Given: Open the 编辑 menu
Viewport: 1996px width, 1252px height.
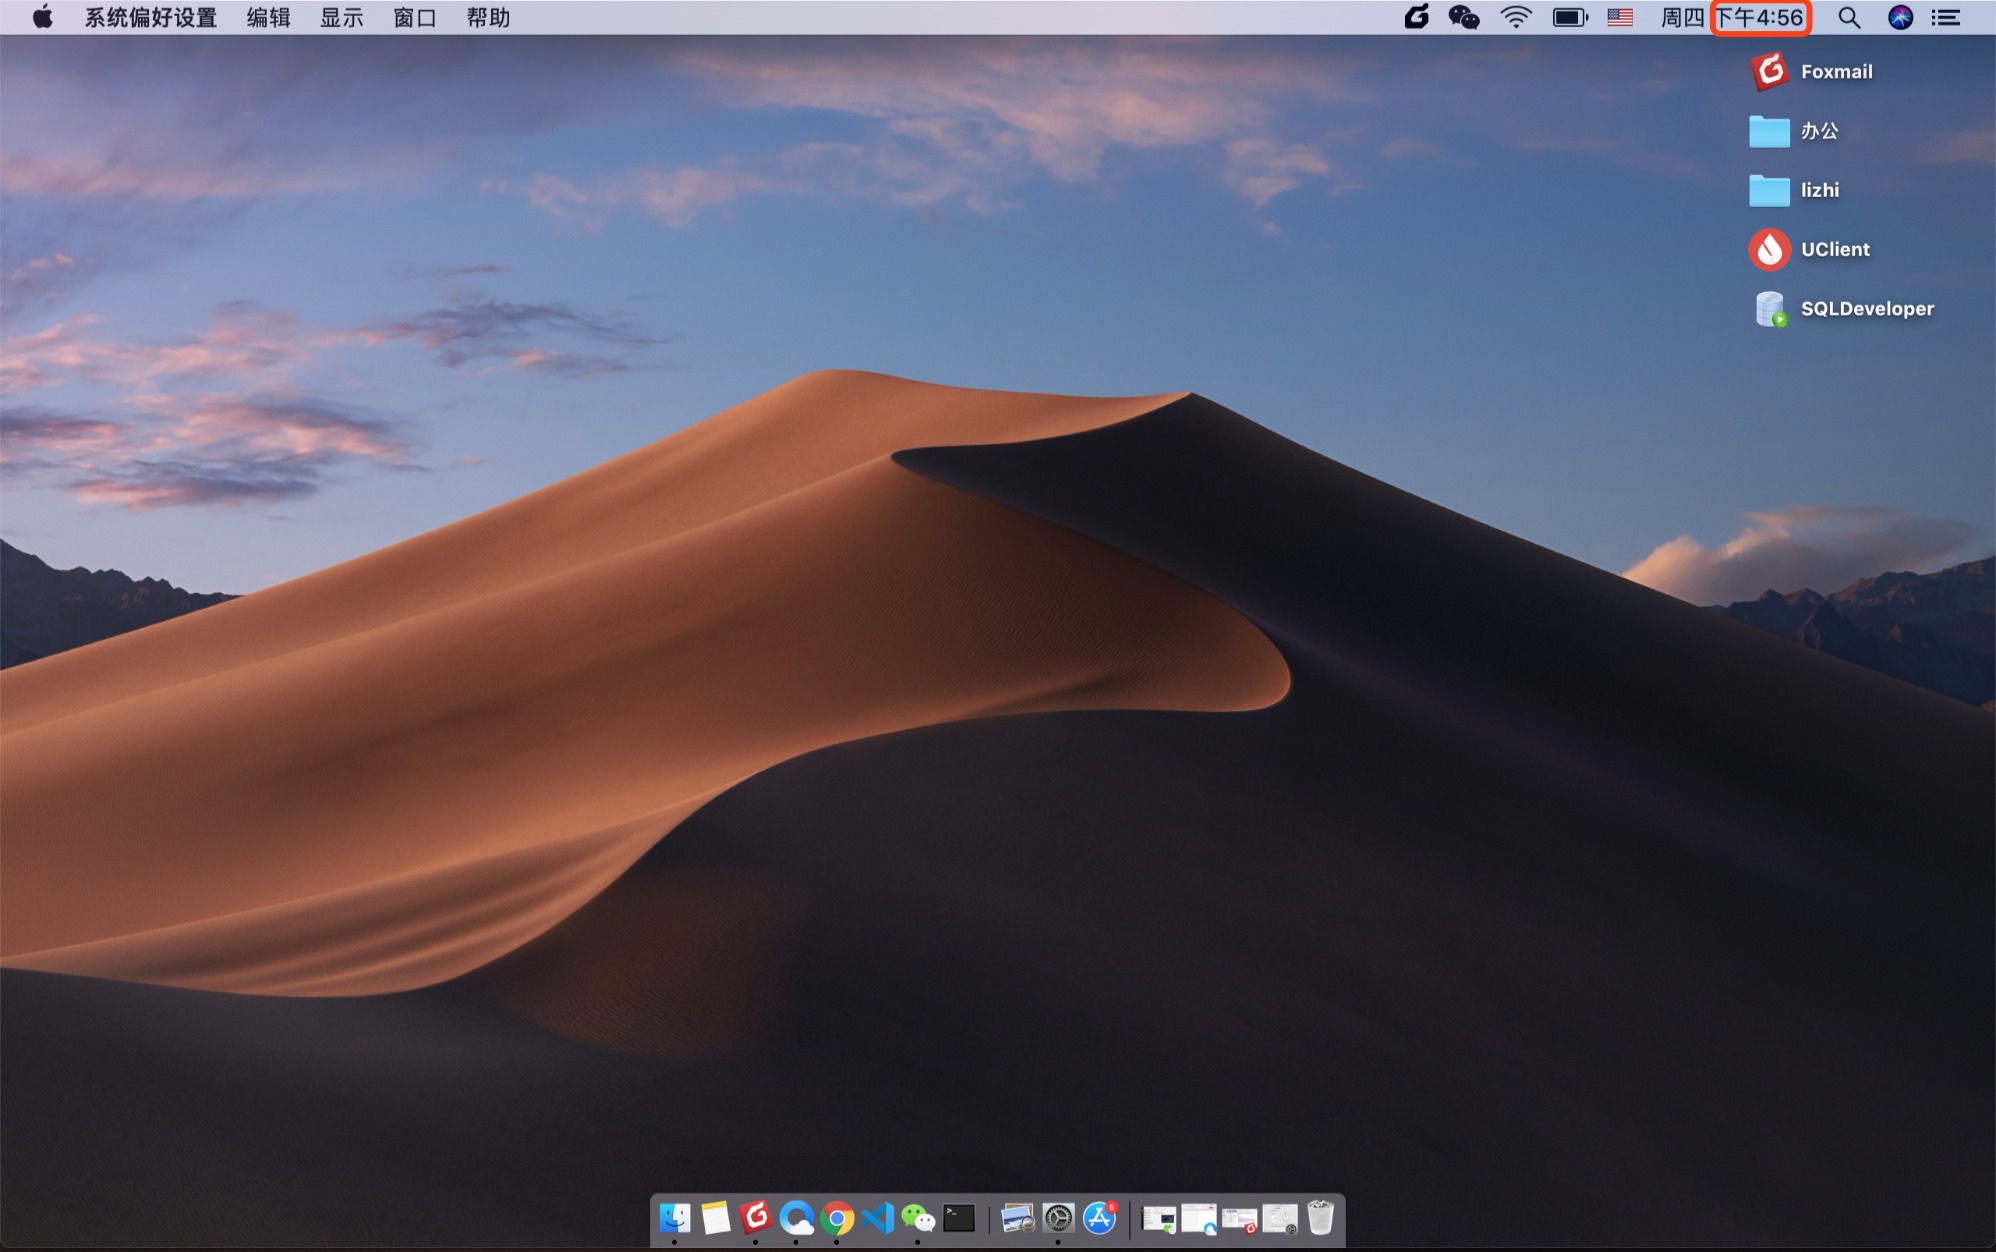Looking at the screenshot, I should point(268,17).
